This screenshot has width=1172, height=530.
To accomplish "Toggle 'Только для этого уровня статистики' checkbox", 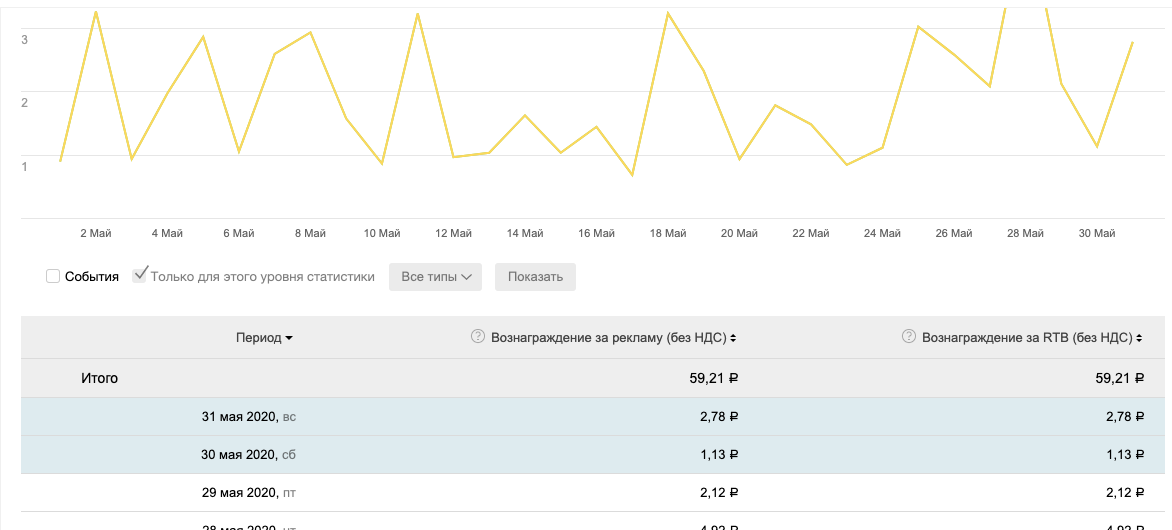I will click(140, 276).
